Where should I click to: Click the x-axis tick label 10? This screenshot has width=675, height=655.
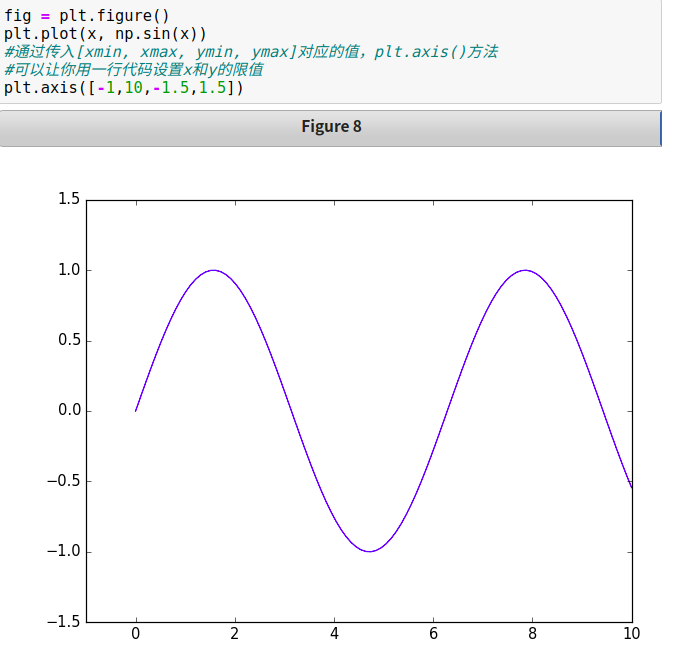tap(632, 634)
